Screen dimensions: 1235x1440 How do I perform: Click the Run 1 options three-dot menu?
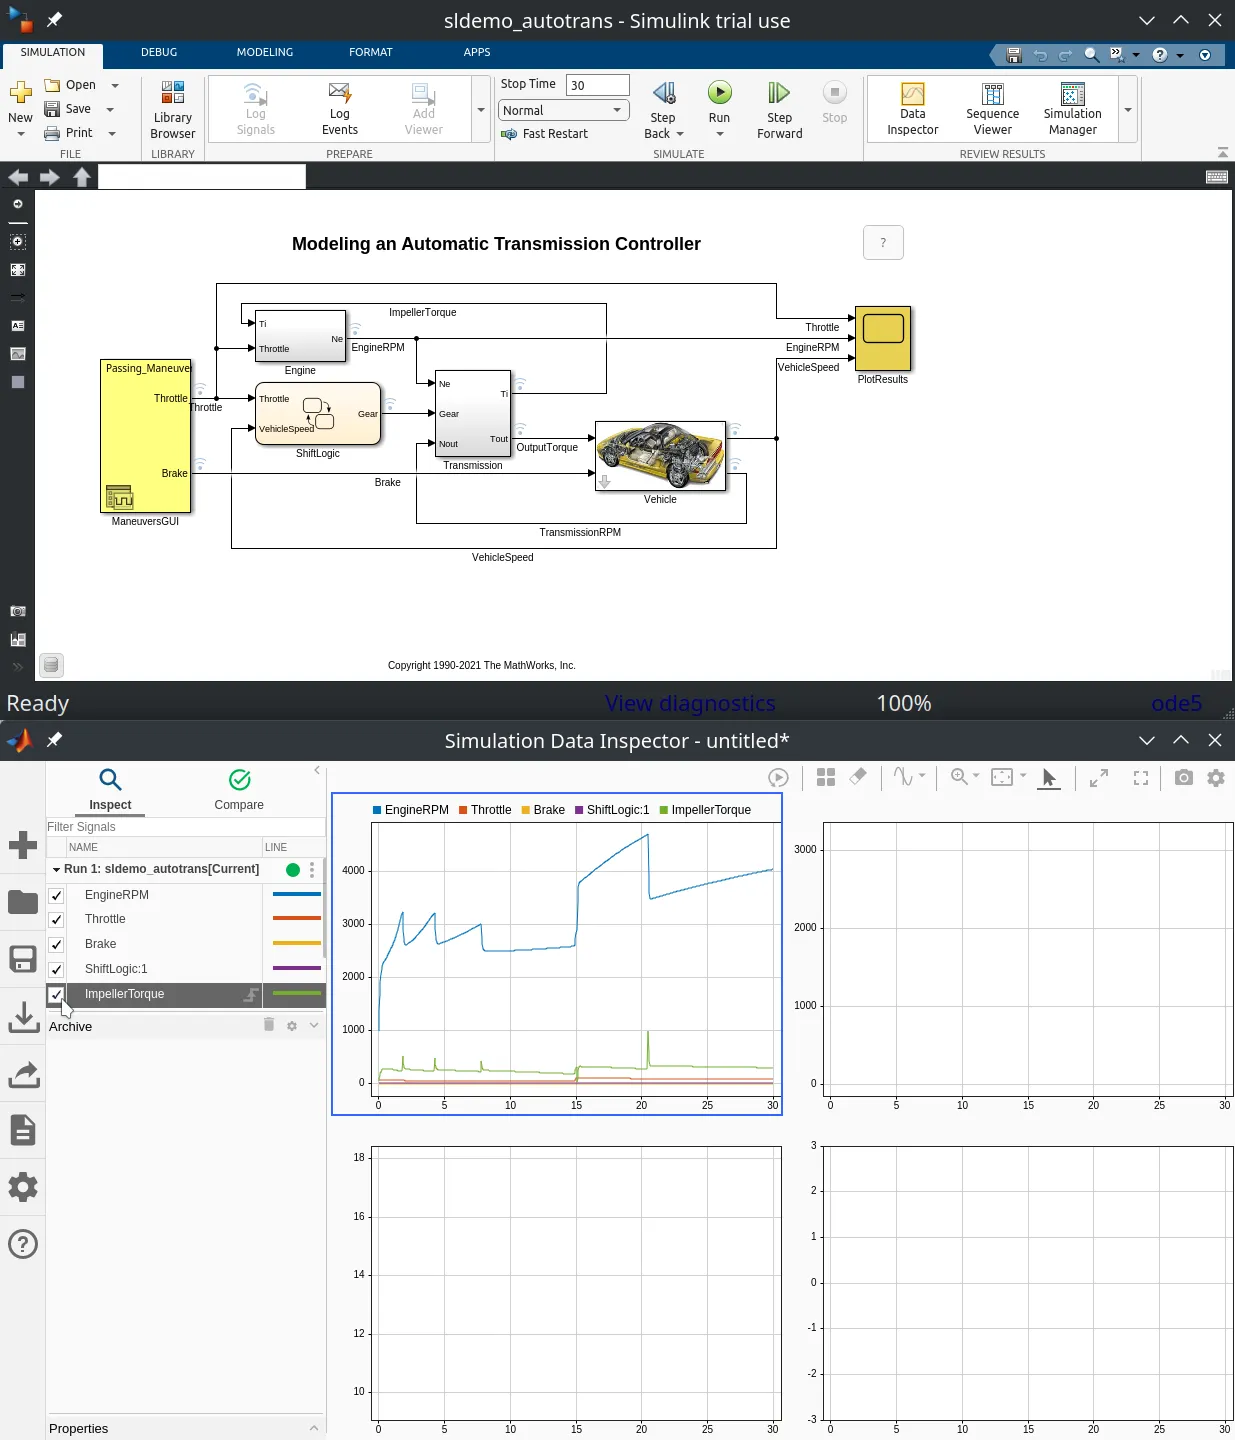[312, 870]
